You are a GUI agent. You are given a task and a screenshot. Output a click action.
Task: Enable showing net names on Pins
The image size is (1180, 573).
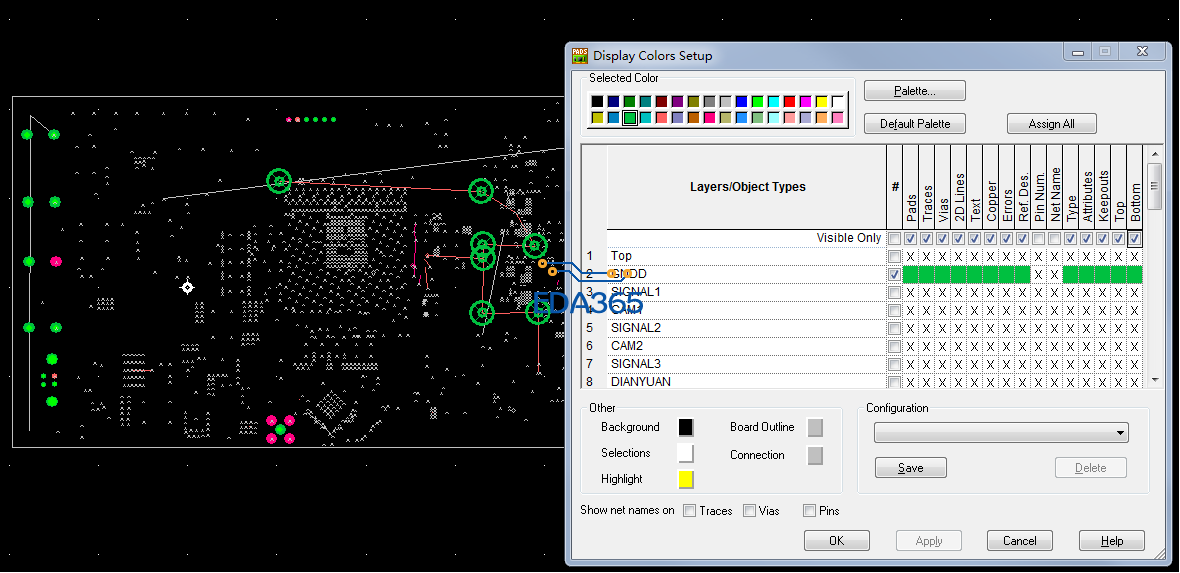pyautogui.click(x=810, y=511)
